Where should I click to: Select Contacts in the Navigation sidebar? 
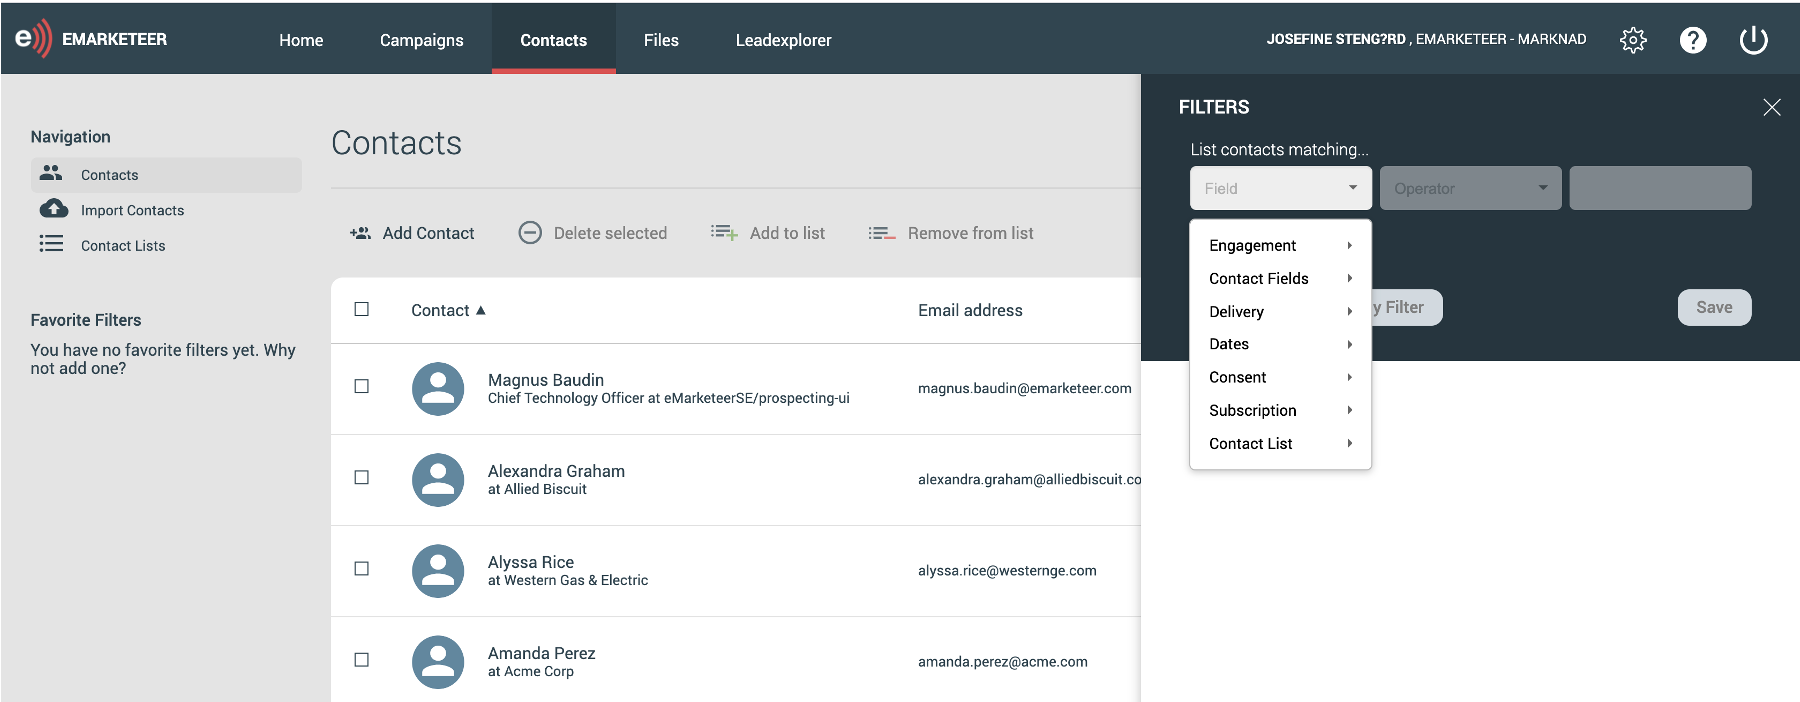pos(166,175)
